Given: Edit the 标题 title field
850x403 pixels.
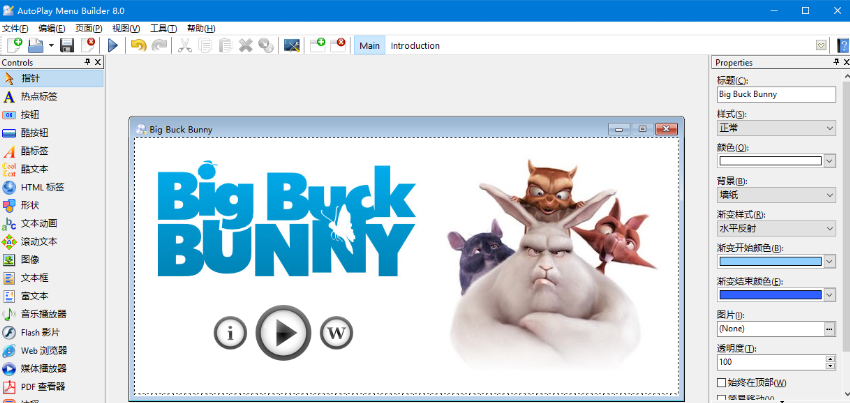Looking at the screenshot, I should pyautogui.click(x=776, y=94).
